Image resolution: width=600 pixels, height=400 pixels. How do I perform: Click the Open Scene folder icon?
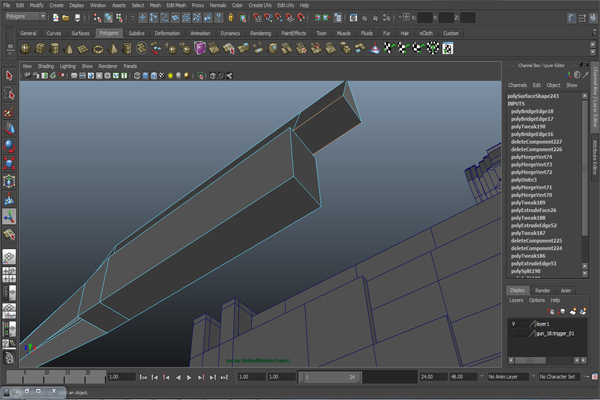66,18
